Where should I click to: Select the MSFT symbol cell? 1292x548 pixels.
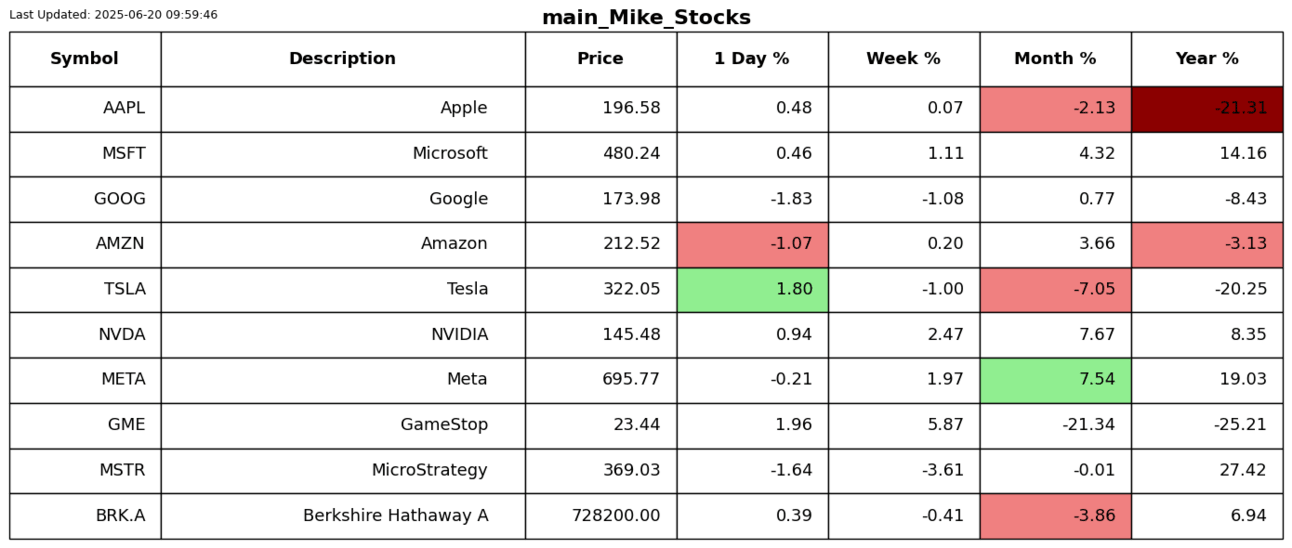point(85,154)
